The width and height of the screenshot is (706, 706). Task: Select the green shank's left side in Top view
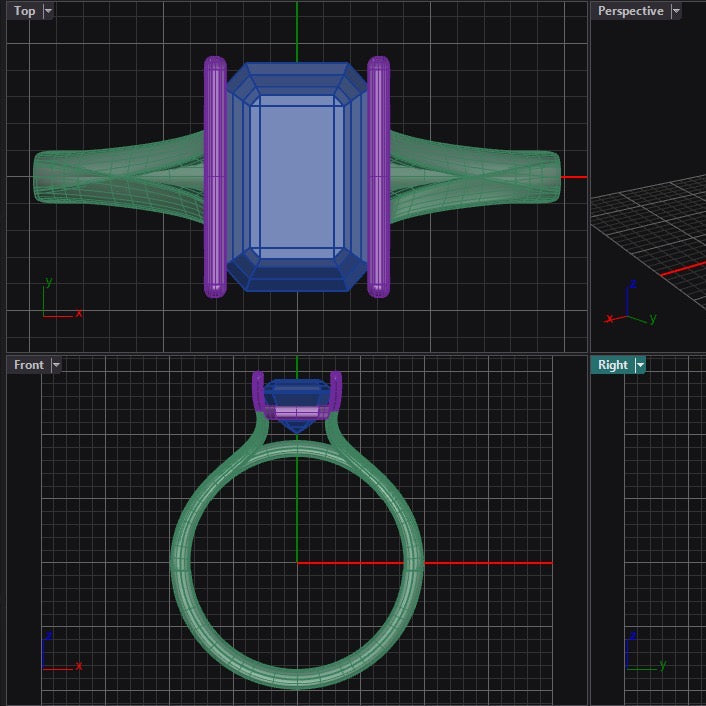[110, 180]
